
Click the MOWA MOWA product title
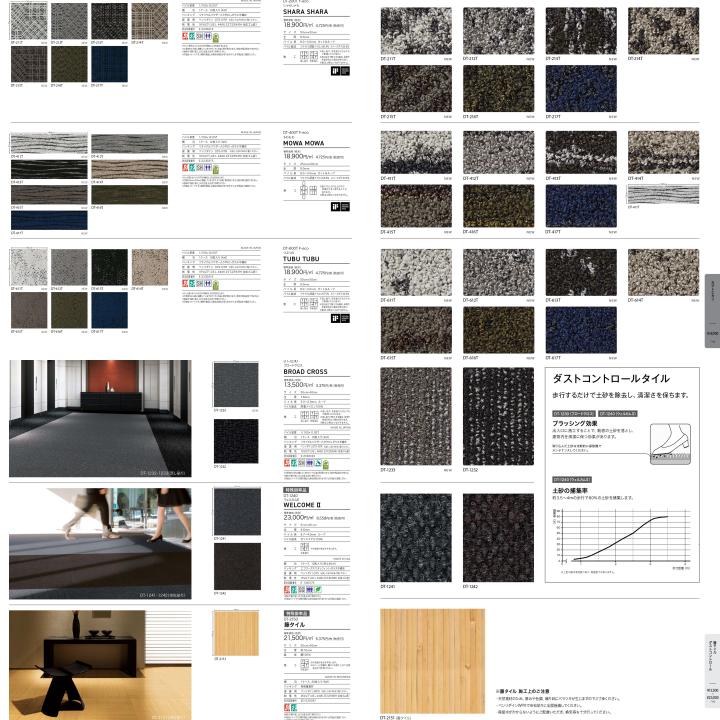(304, 143)
